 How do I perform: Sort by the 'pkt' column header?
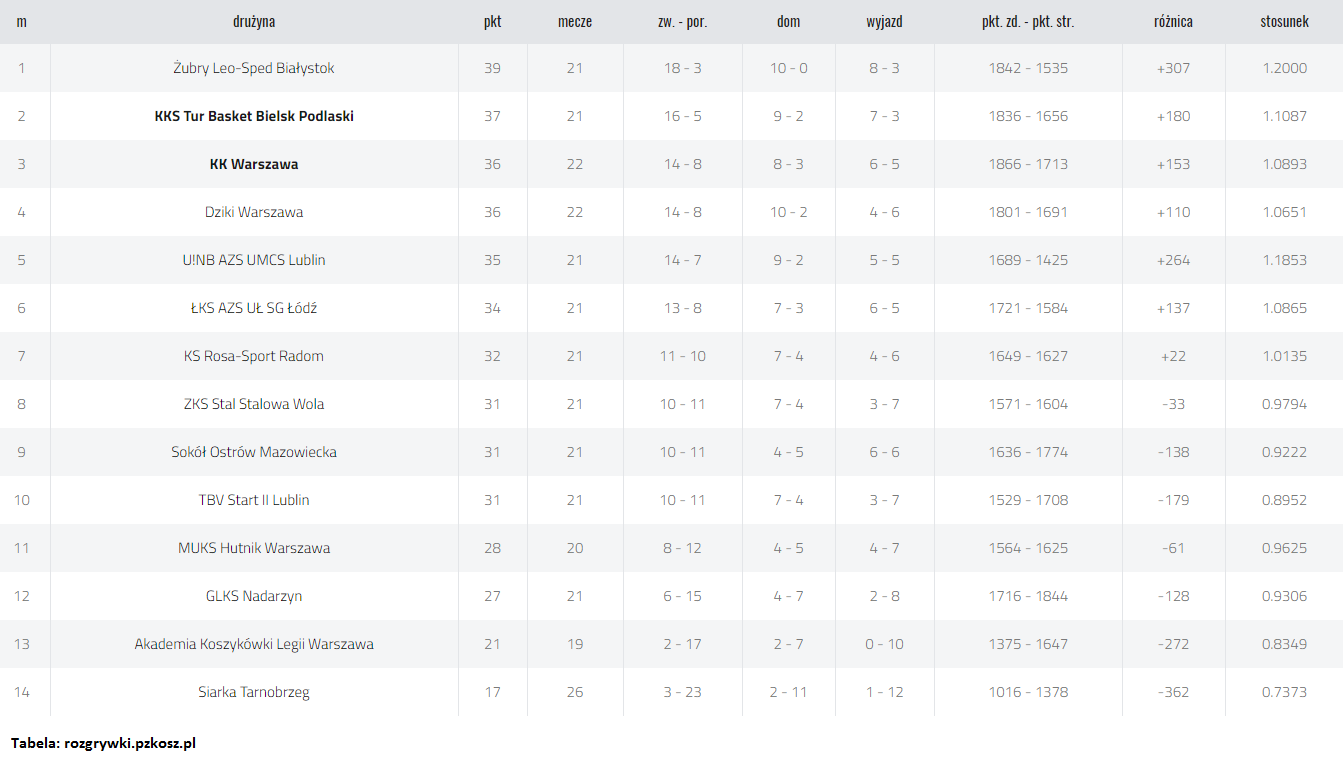click(492, 21)
